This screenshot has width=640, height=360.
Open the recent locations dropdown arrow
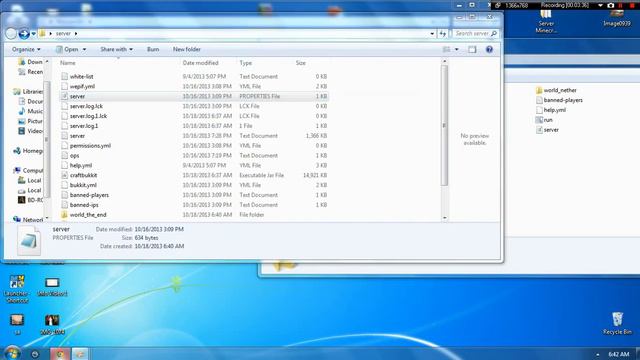click(33, 33)
